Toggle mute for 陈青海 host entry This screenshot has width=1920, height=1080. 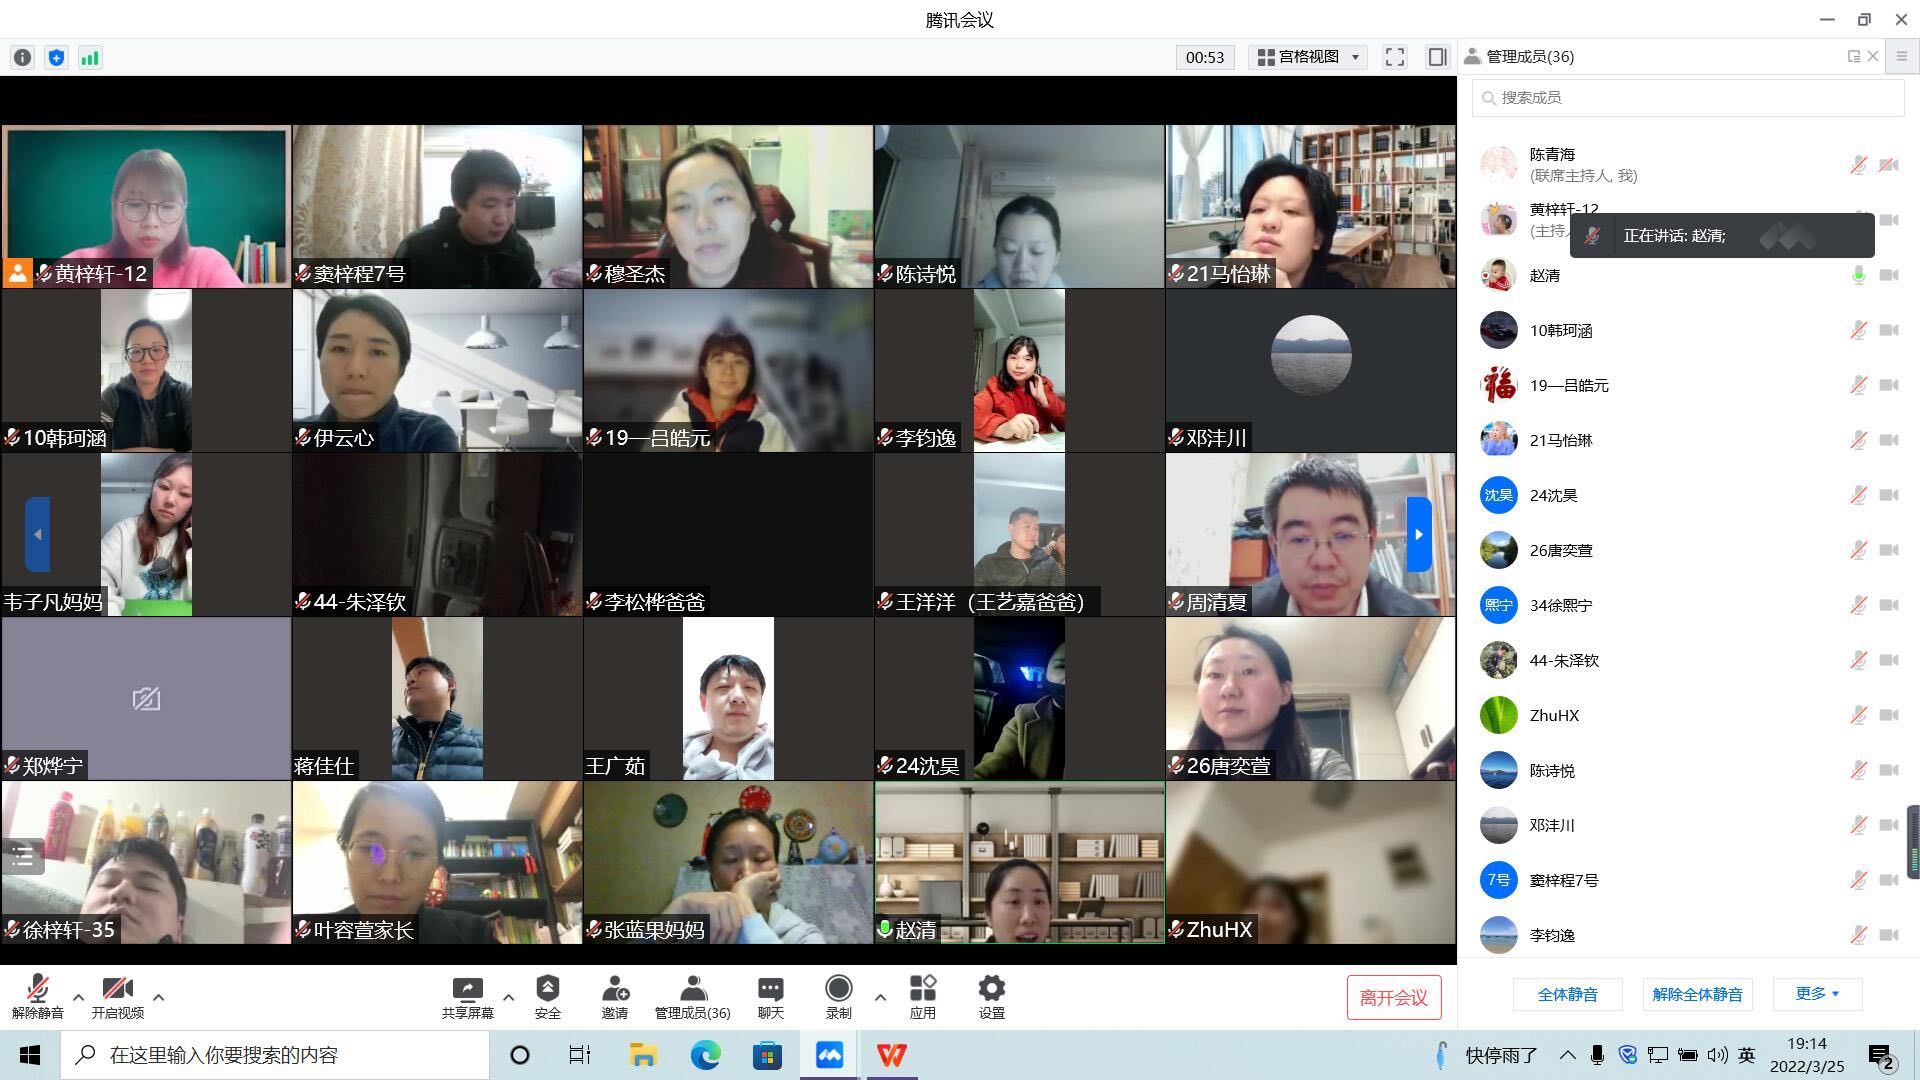1858,165
